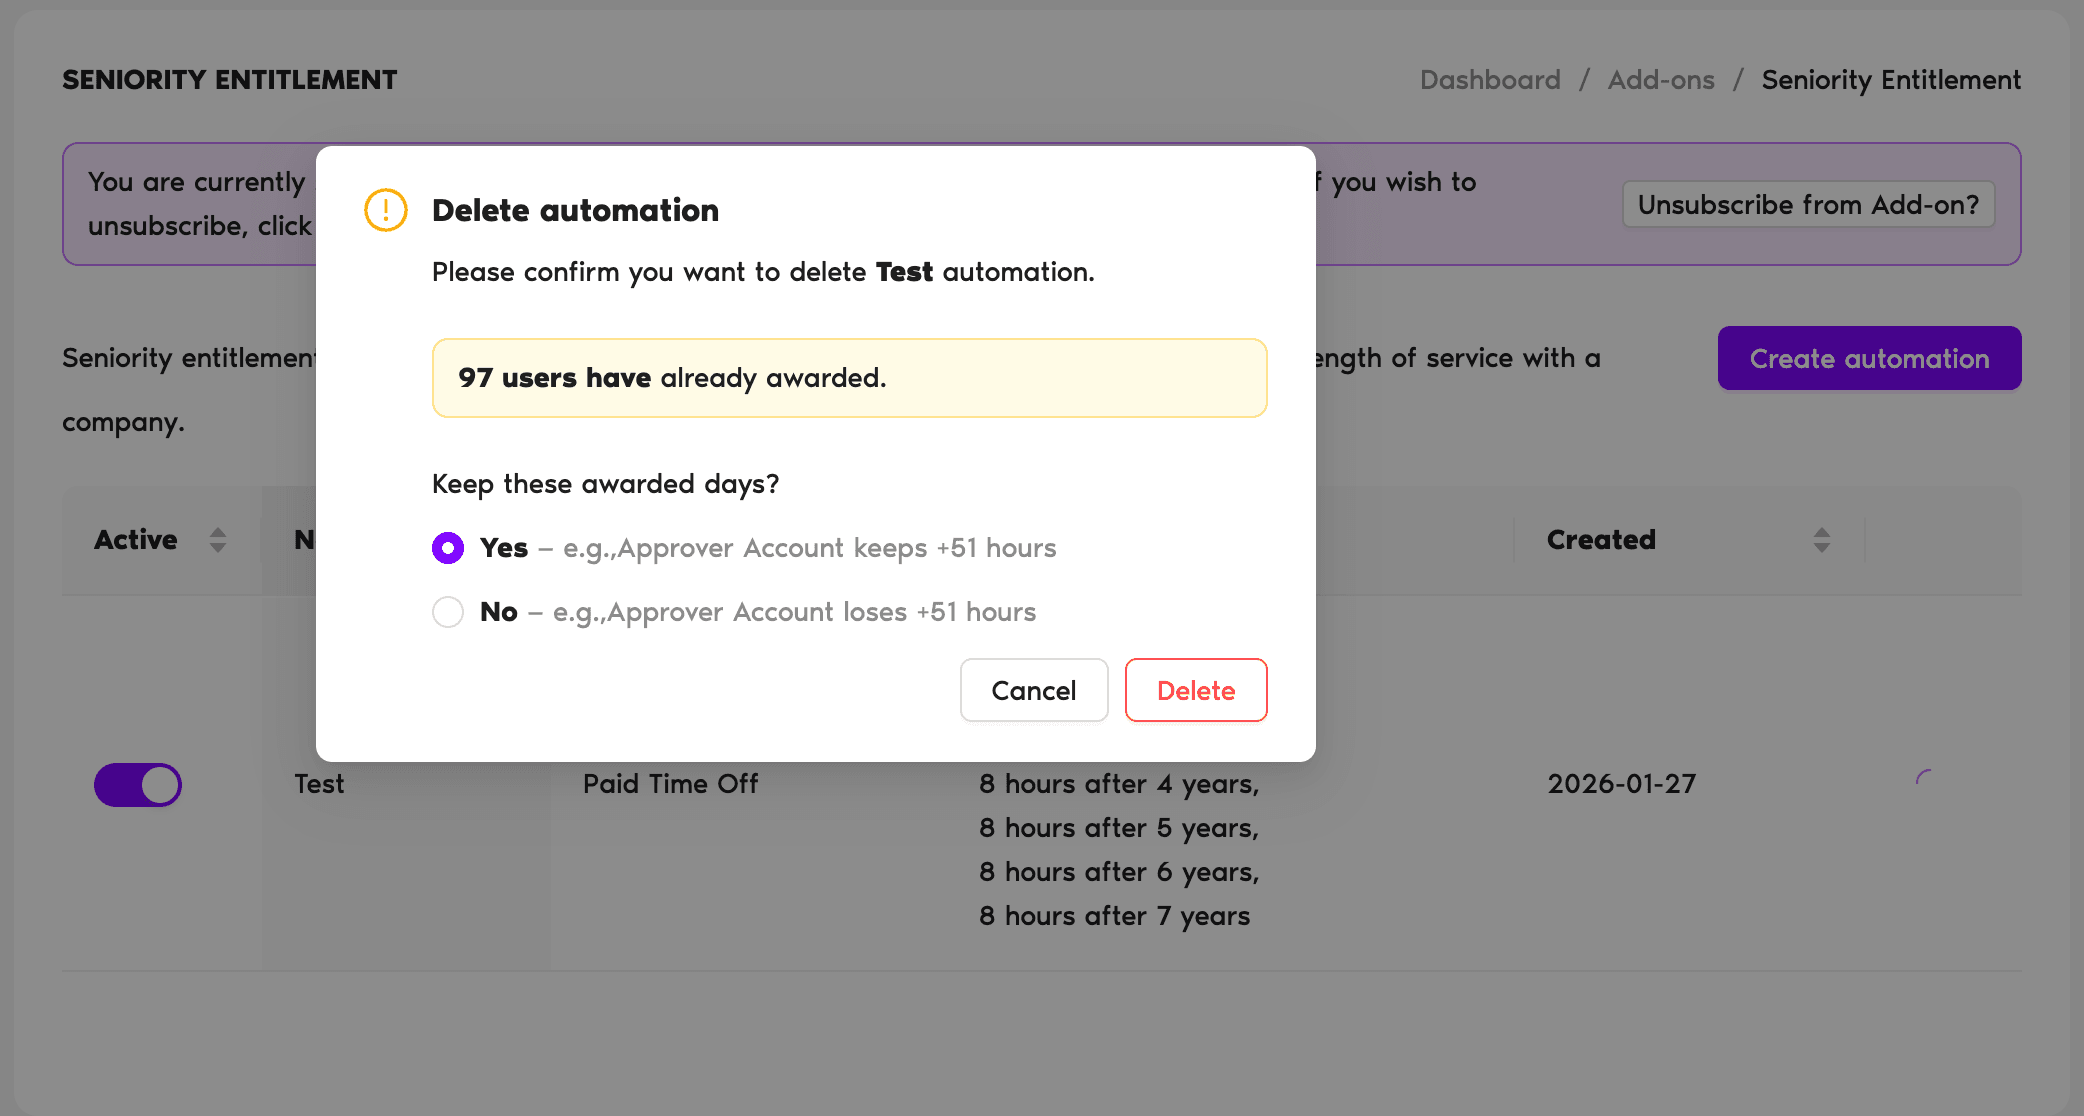This screenshot has height=1116, width=2084.
Task: Click the 97 users awarded notice box
Action: coord(849,378)
